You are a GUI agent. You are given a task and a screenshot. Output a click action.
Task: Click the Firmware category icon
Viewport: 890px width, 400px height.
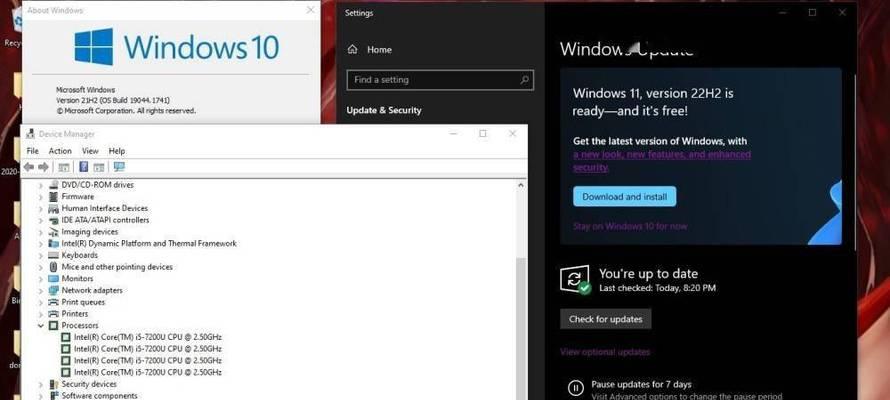pyautogui.click(x=53, y=196)
